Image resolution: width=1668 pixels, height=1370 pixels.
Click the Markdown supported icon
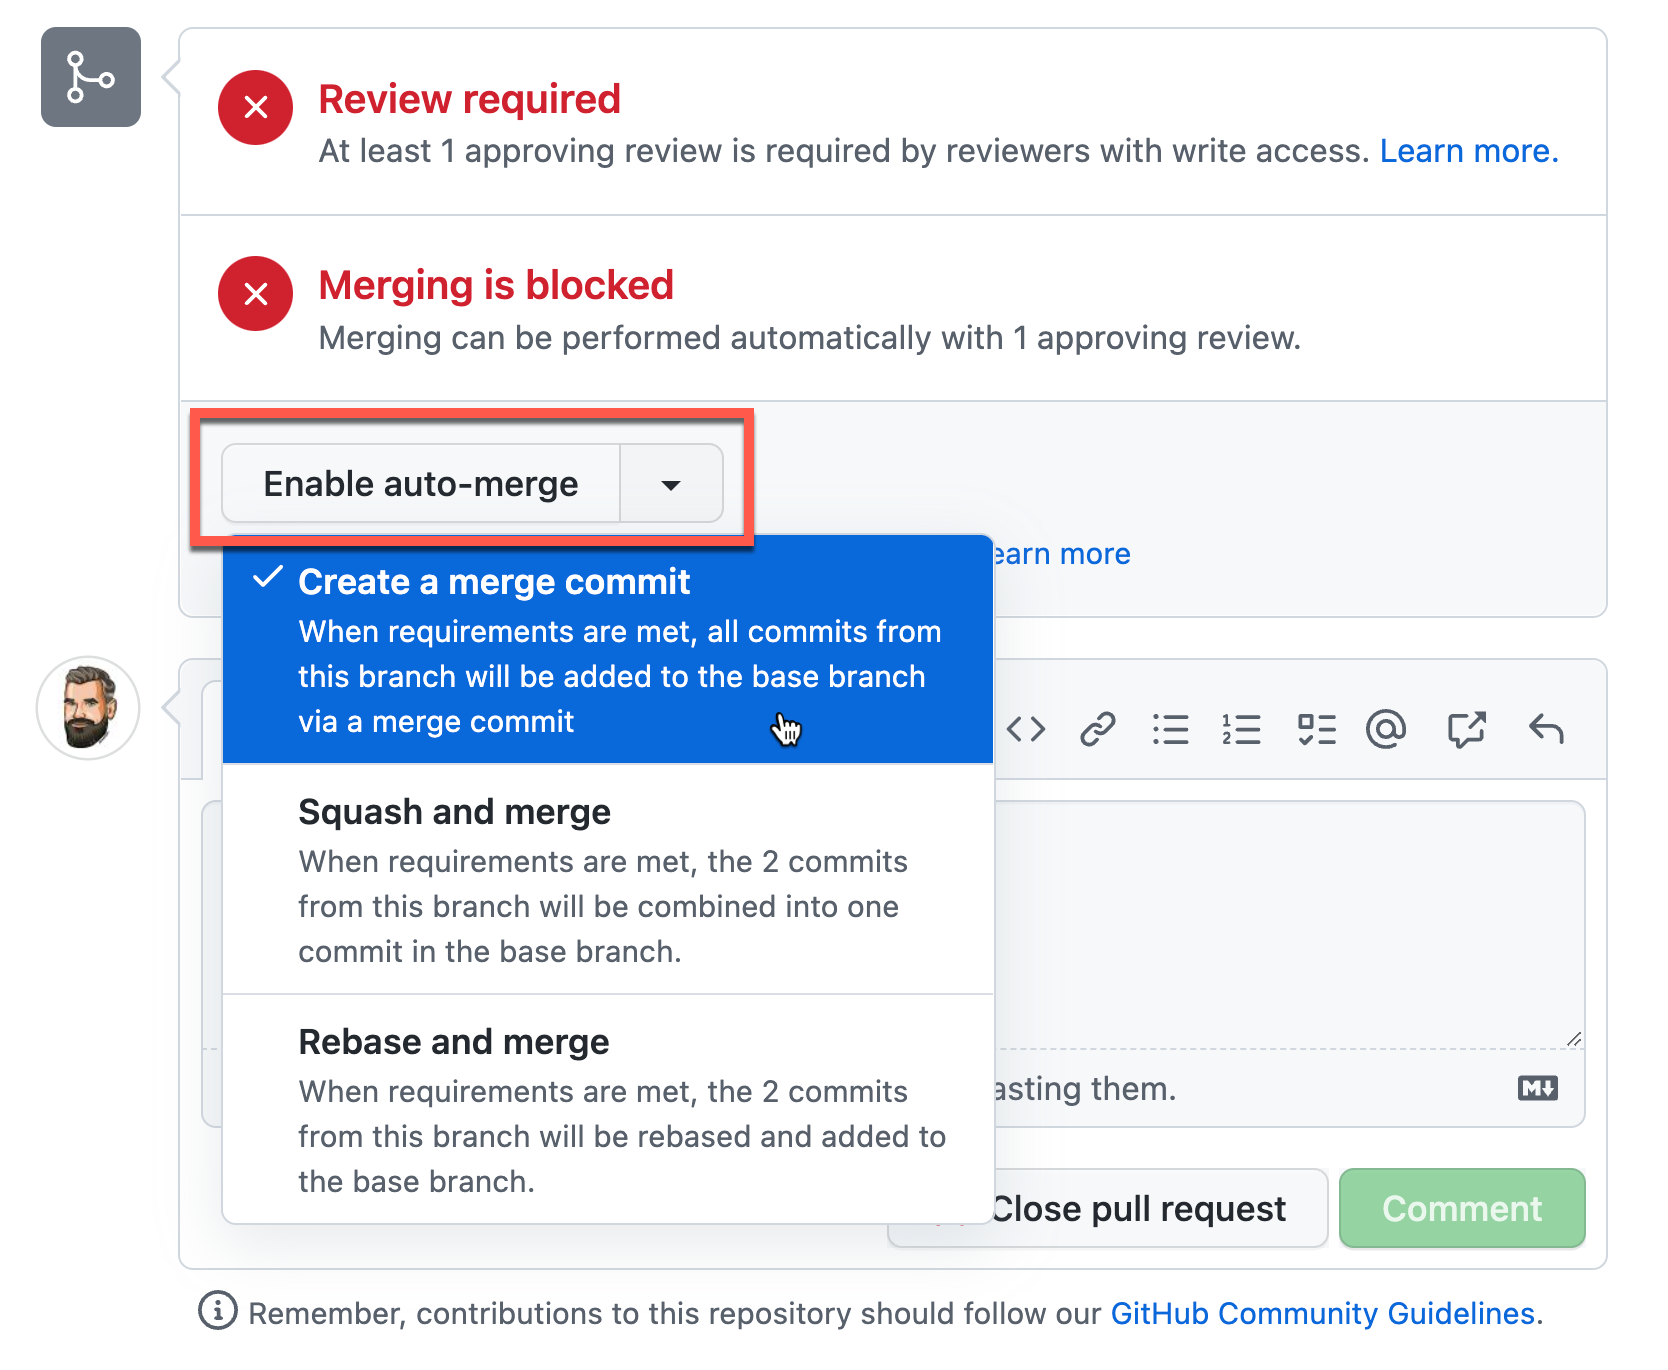[1538, 1088]
